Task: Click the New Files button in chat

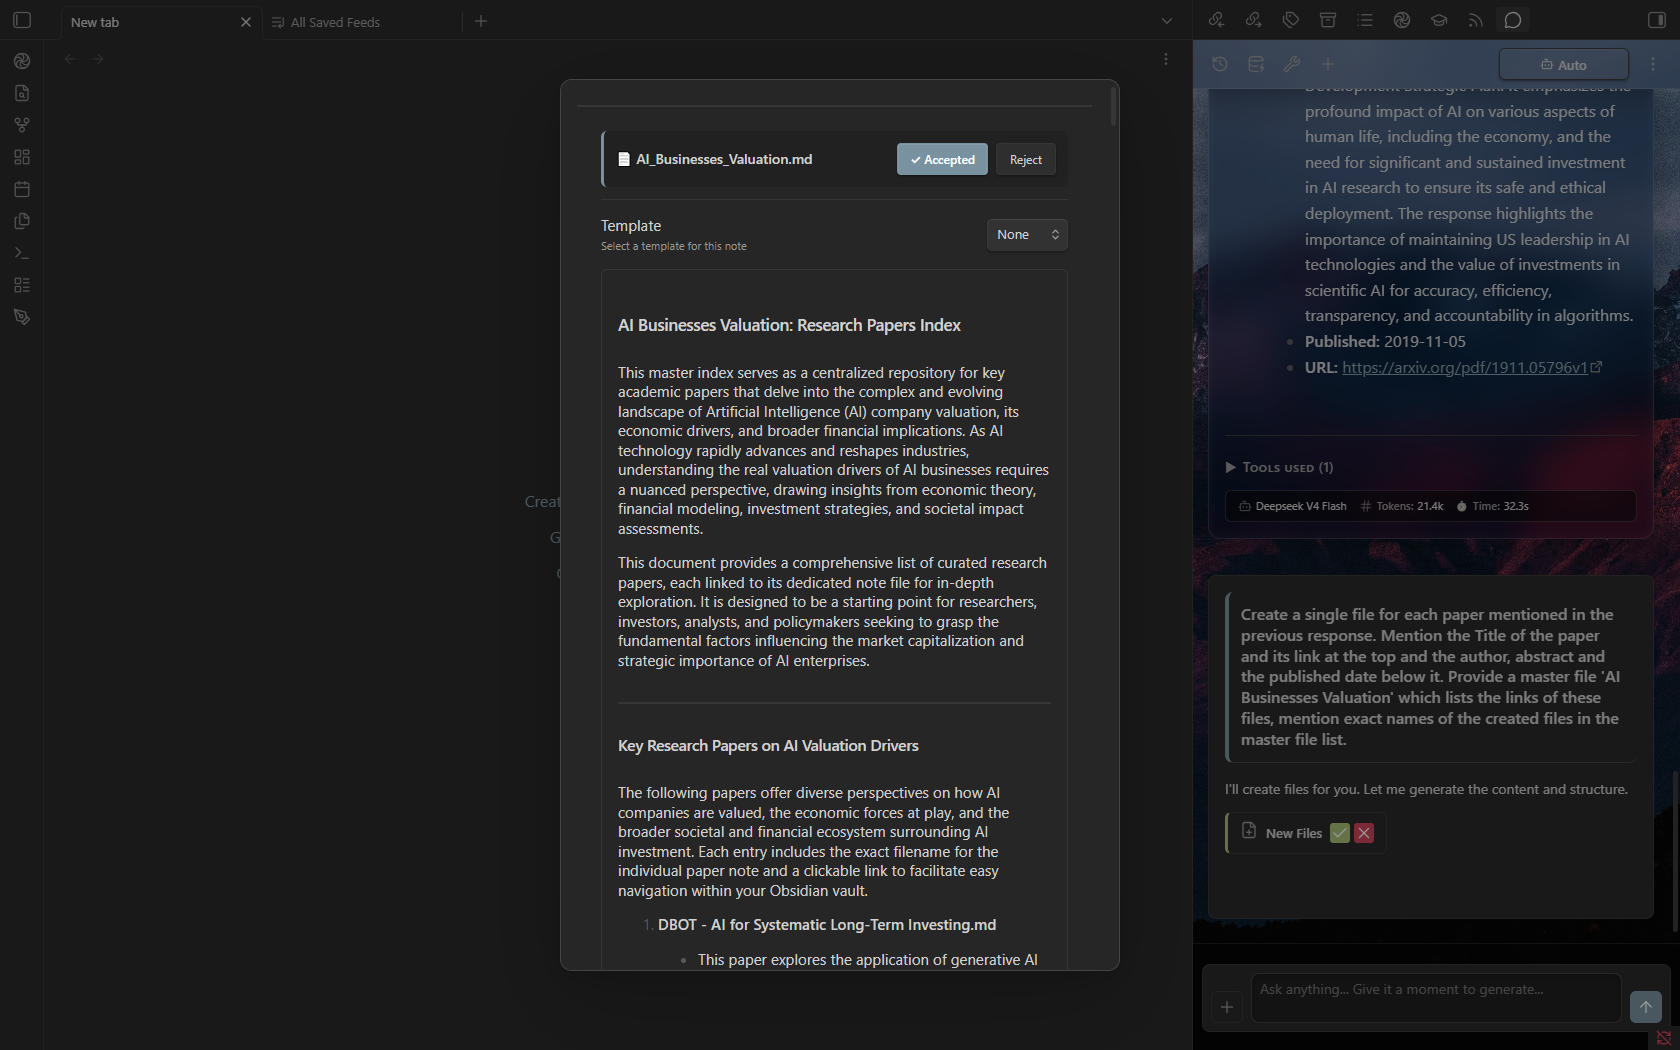Action: (1294, 833)
